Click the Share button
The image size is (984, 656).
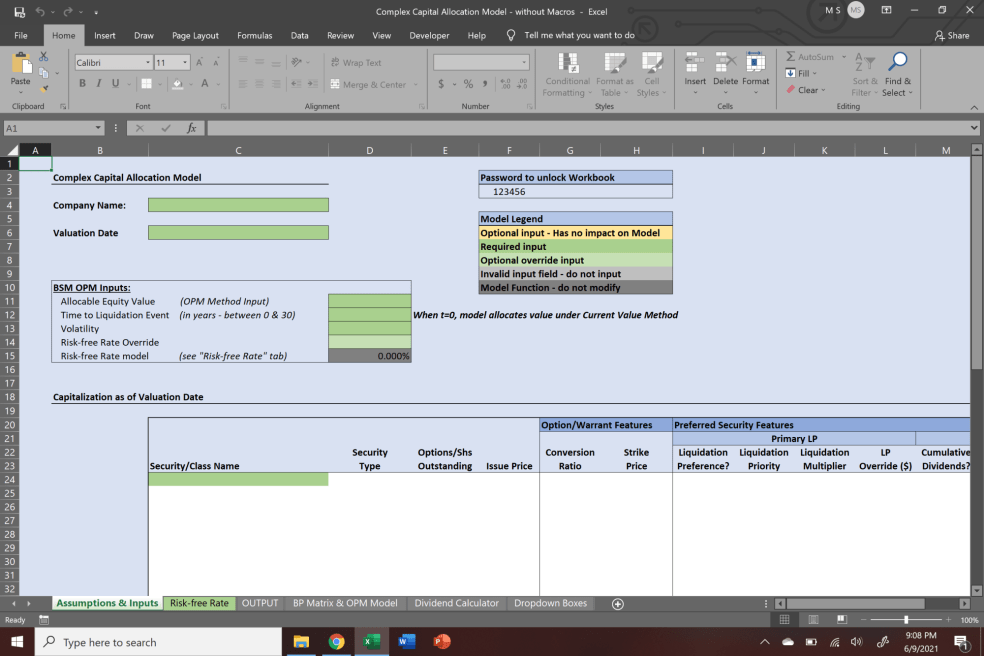click(951, 35)
